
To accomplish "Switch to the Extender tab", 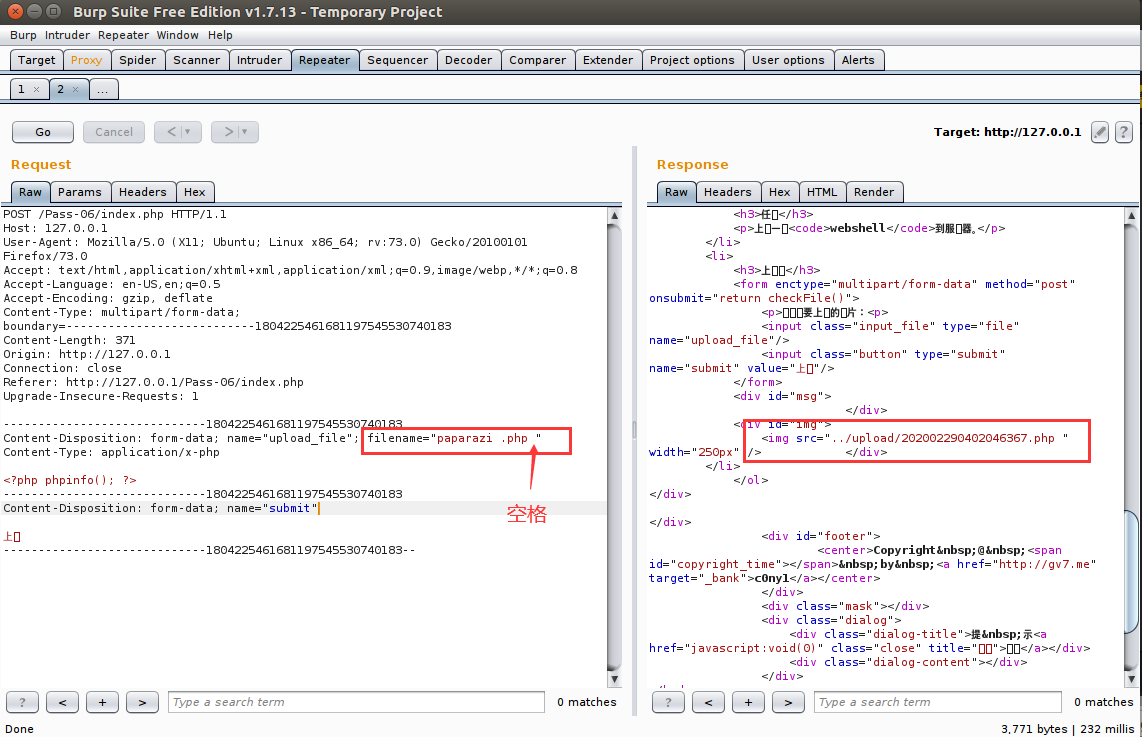I will [x=607, y=60].
